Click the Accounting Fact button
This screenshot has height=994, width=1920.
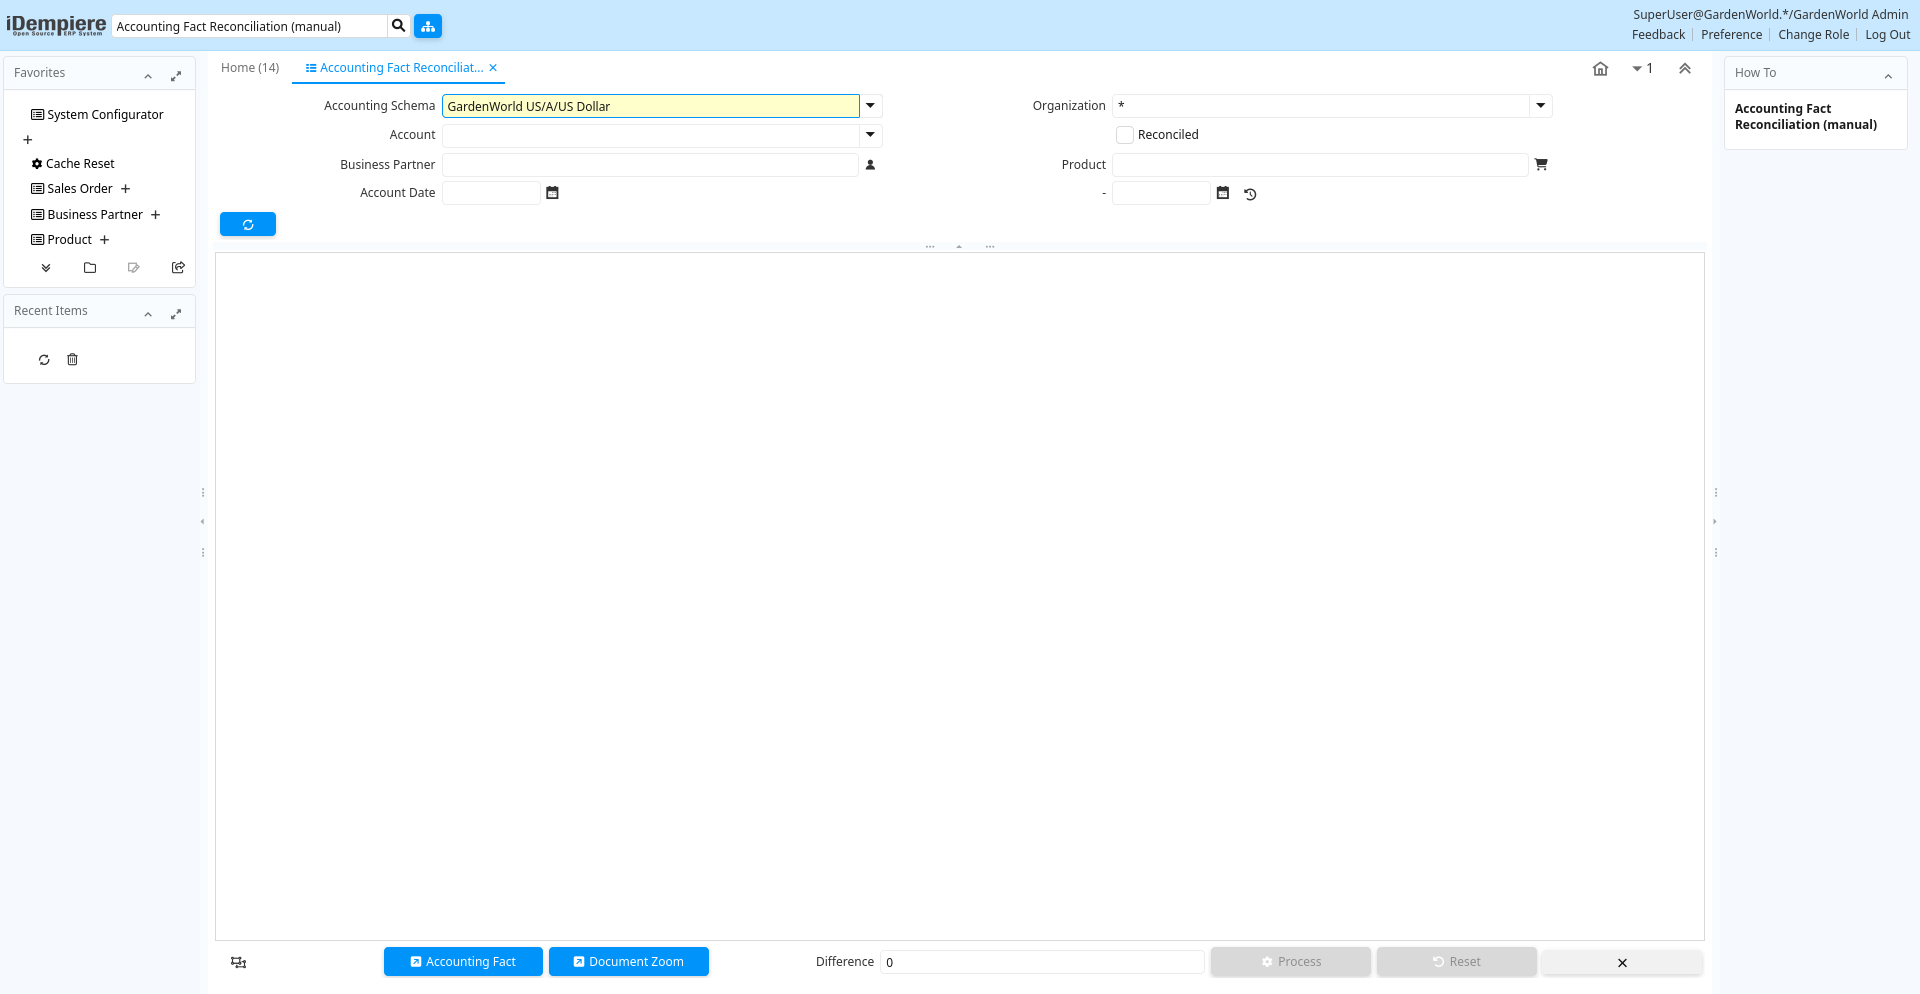coord(463,962)
